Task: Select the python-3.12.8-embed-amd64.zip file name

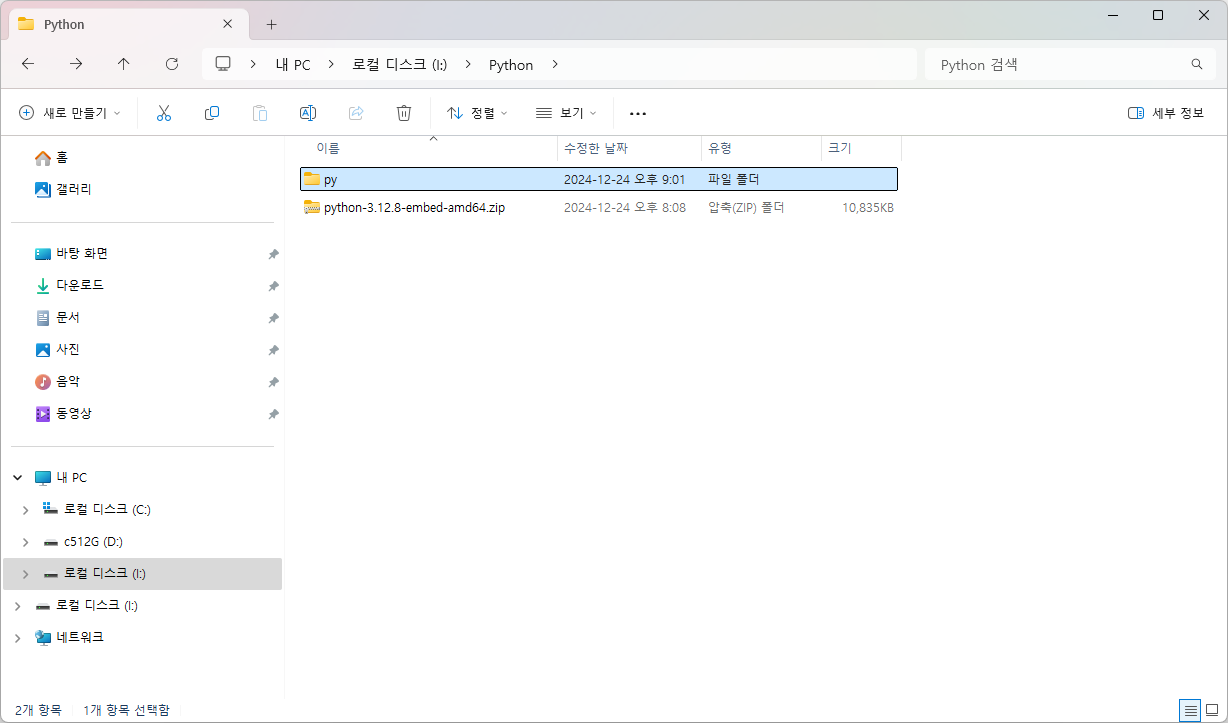Action: pos(414,208)
